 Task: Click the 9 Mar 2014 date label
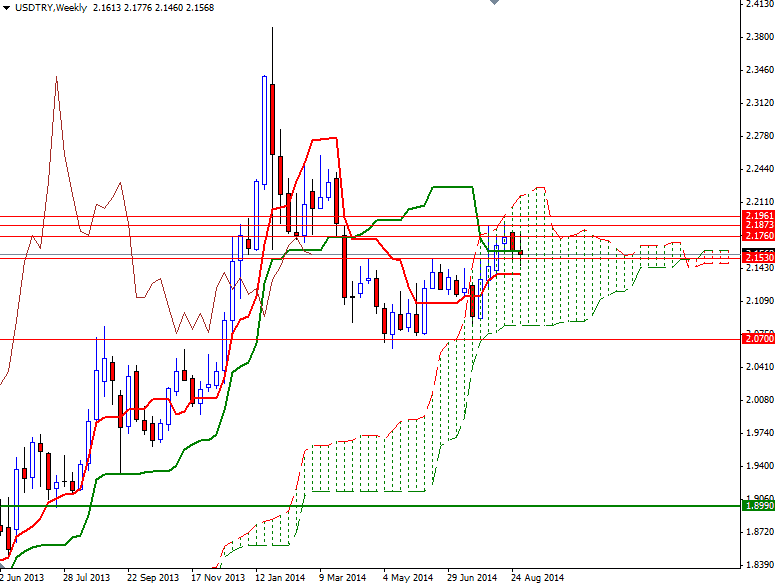tap(343, 577)
